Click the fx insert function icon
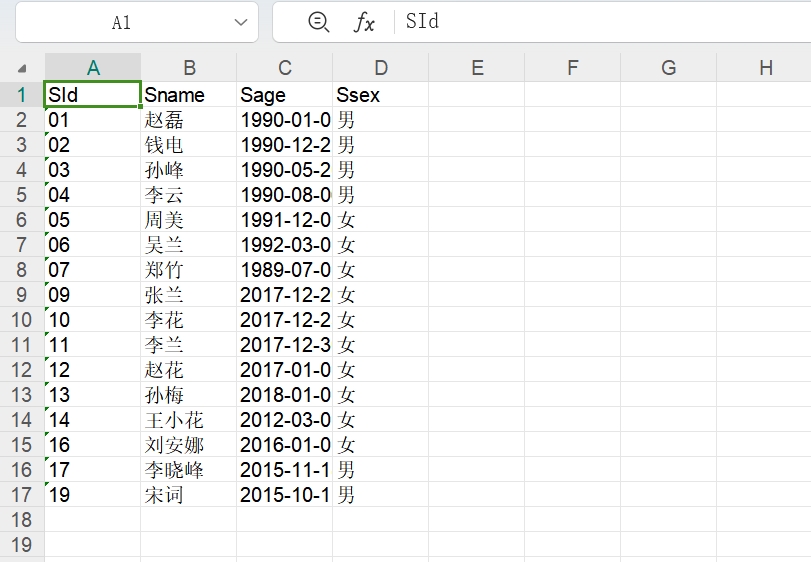Image resolution: width=811 pixels, height=562 pixels. coord(364,22)
